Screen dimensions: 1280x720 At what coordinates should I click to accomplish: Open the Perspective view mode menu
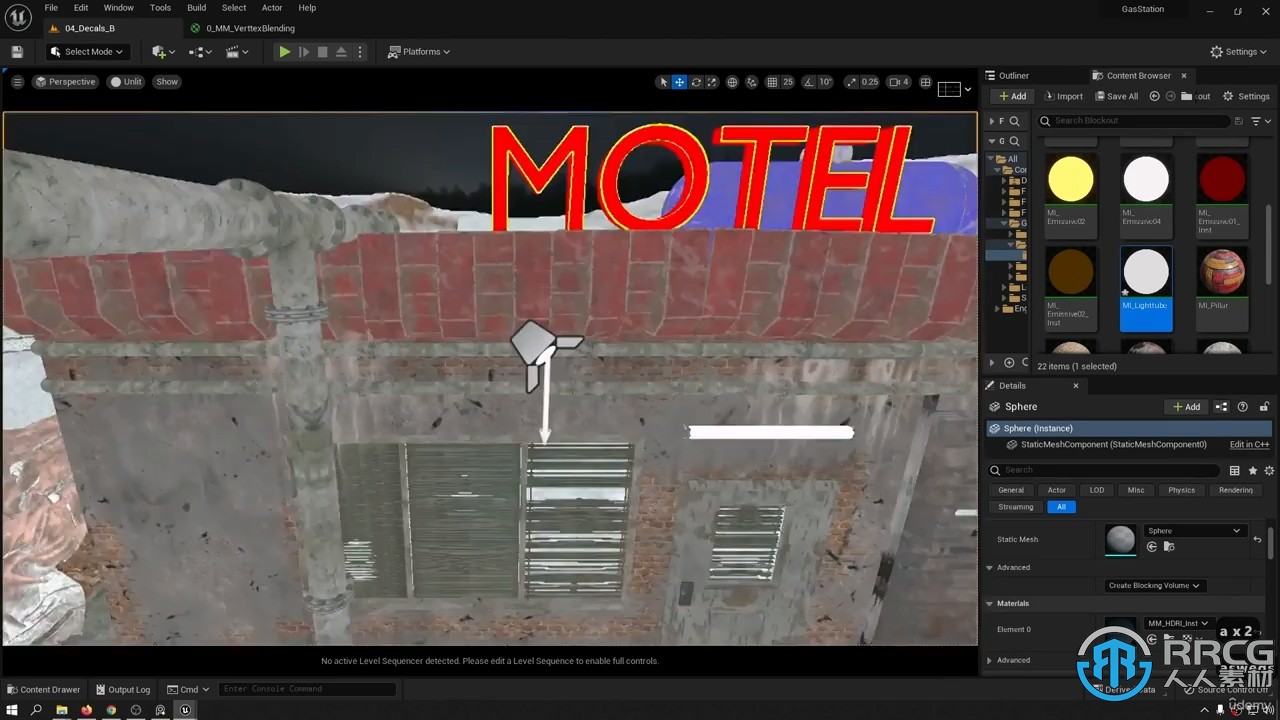pos(66,82)
